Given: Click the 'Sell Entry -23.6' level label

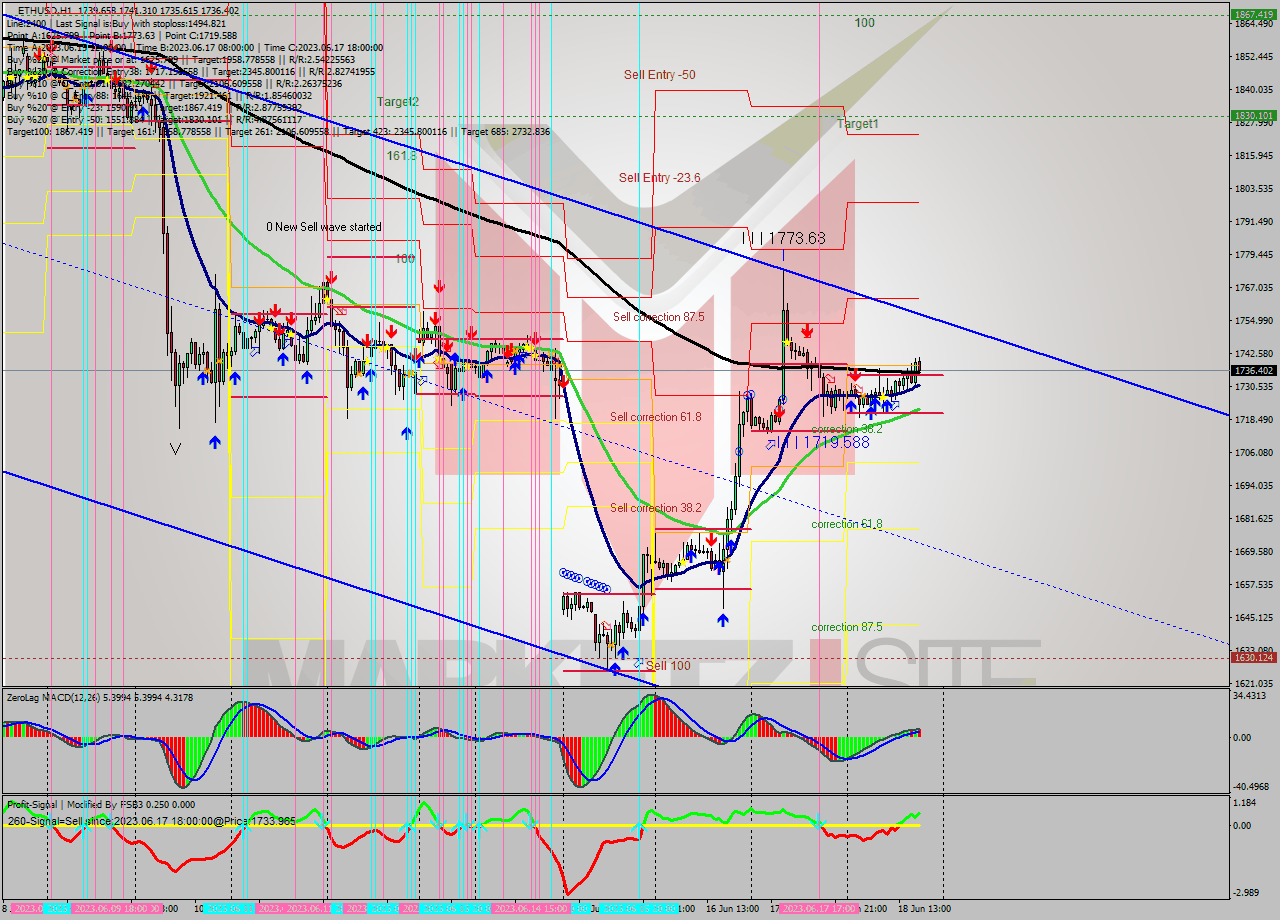Looking at the screenshot, I should 659,178.
